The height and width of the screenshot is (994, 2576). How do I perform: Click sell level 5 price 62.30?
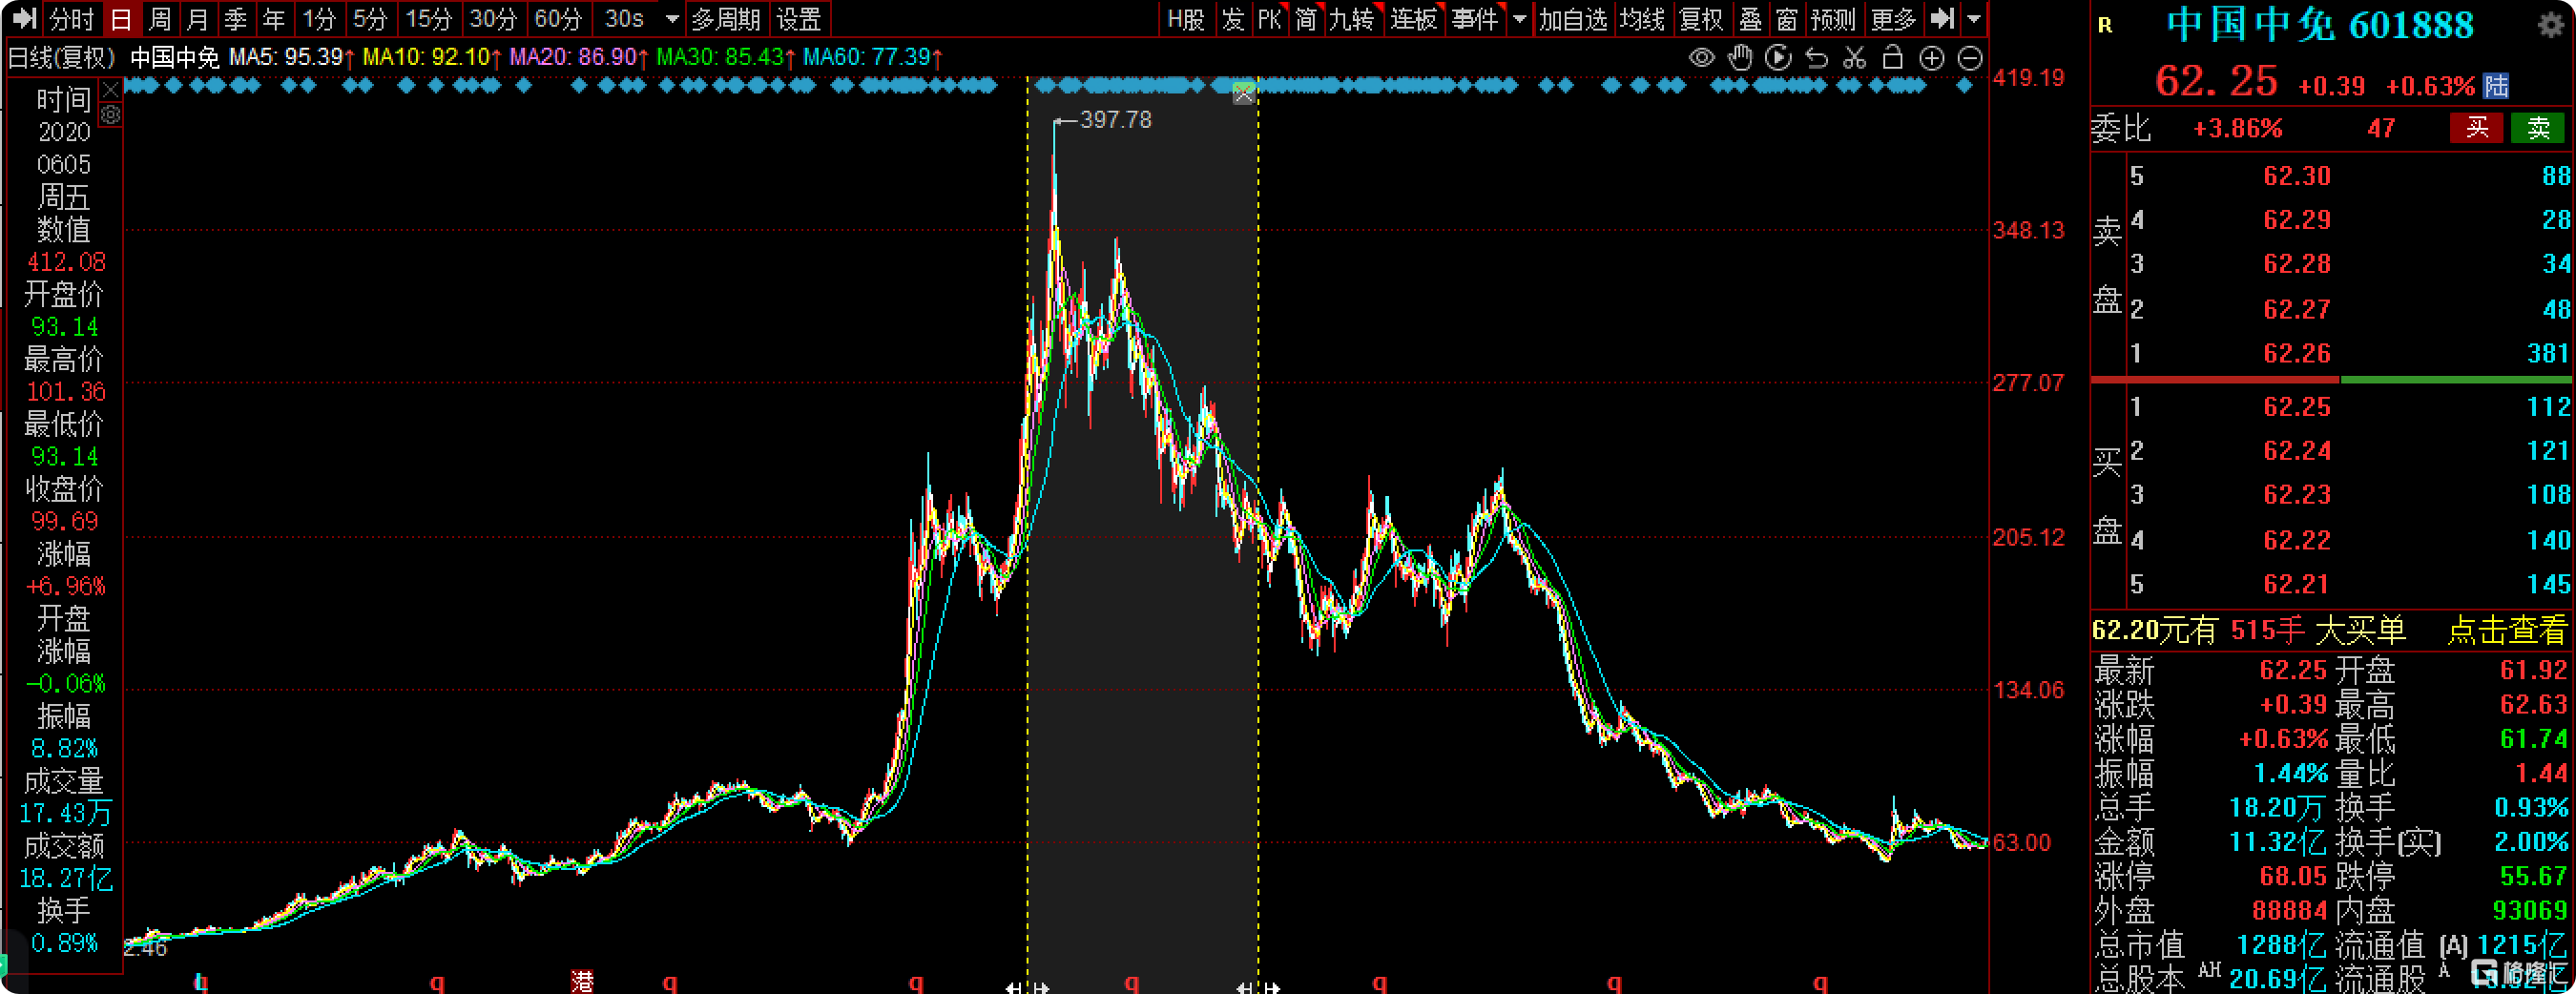[2297, 177]
